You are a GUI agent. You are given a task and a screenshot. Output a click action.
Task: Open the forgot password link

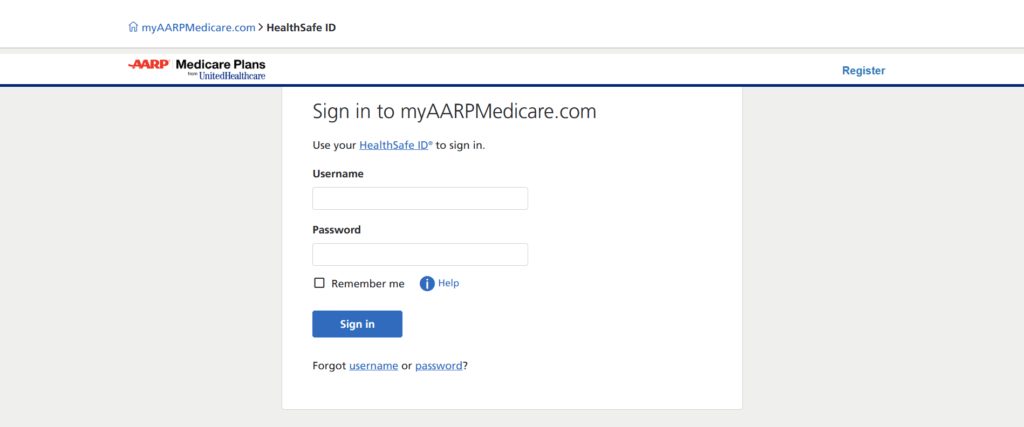coord(439,366)
